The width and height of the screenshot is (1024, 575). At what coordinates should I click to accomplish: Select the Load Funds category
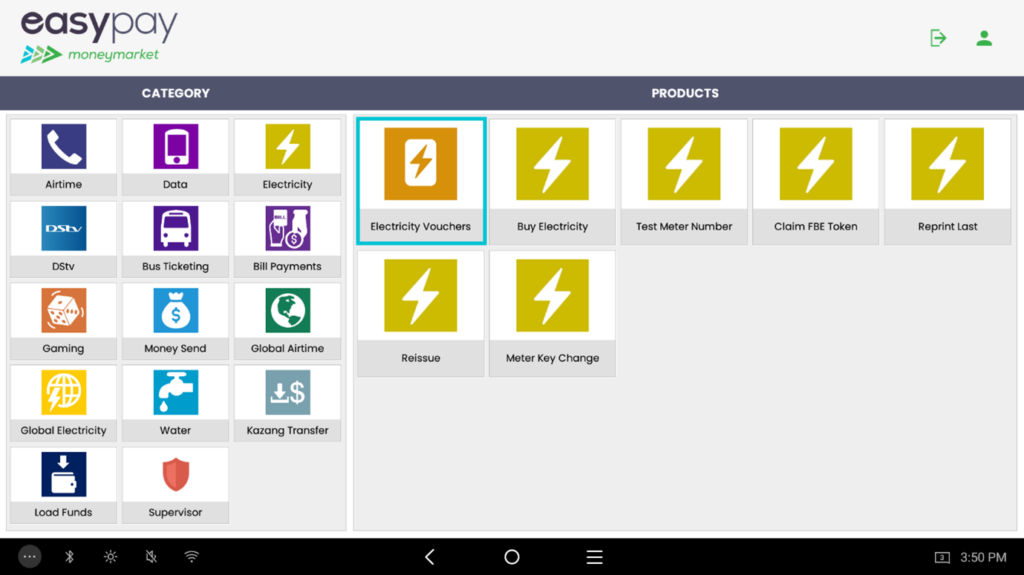coord(63,485)
